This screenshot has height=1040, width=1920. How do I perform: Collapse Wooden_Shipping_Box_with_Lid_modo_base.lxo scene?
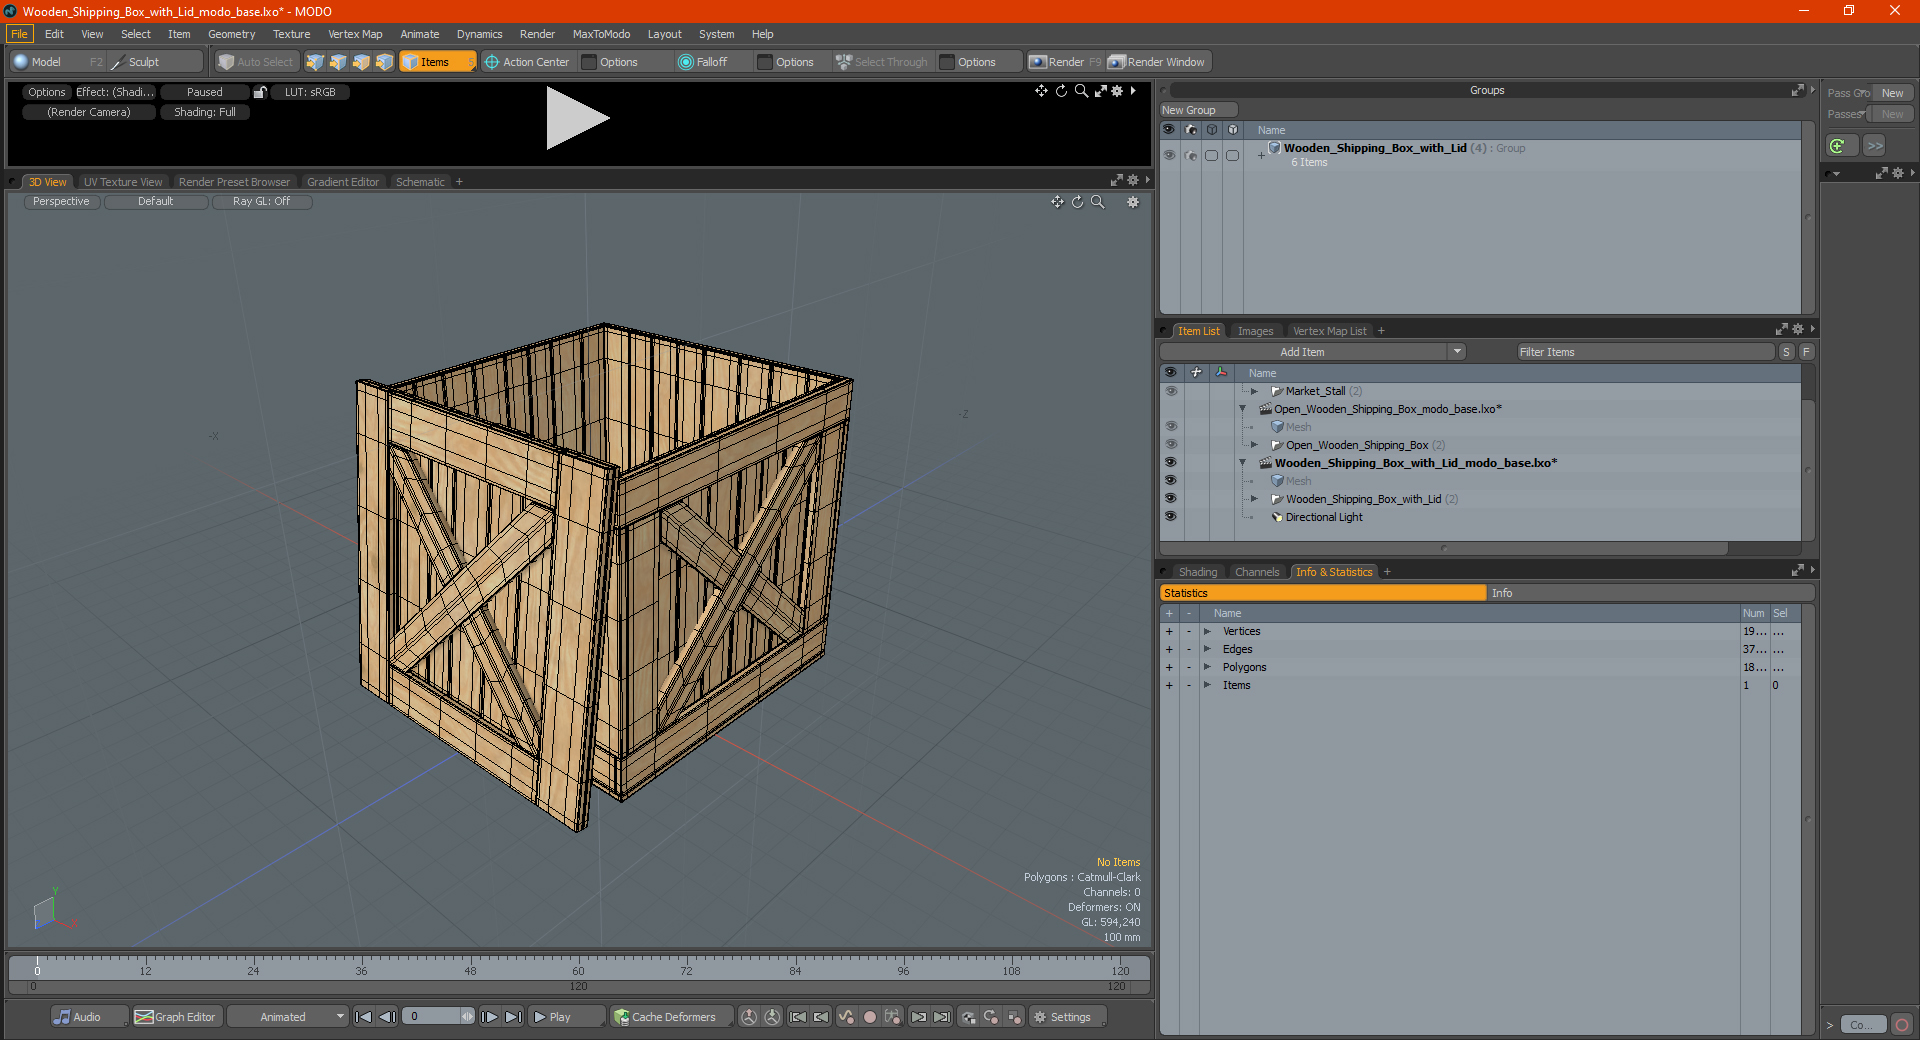(x=1243, y=463)
